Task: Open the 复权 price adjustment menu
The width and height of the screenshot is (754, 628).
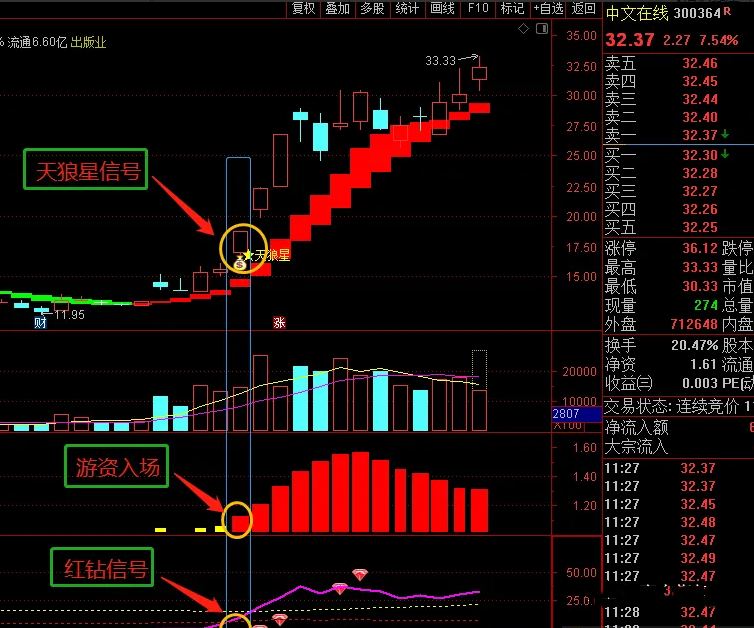Action: tap(303, 8)
